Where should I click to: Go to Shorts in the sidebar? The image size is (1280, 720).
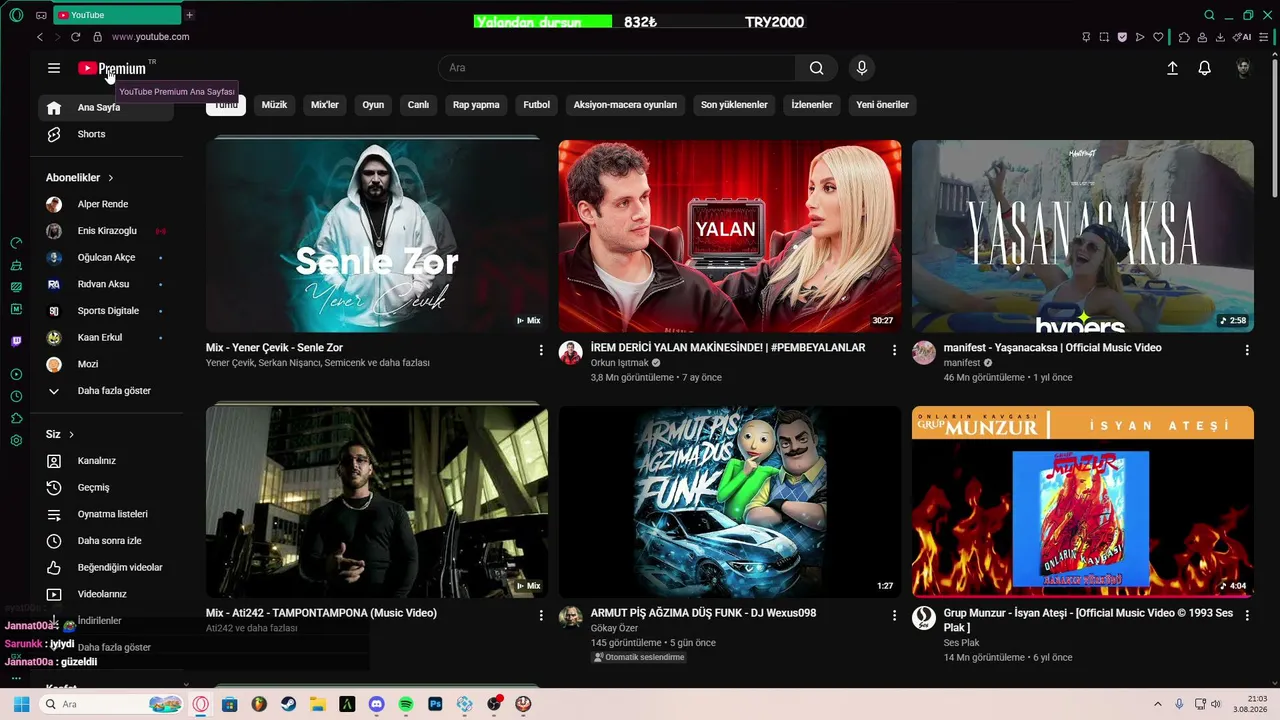click(x=106, y=134)
